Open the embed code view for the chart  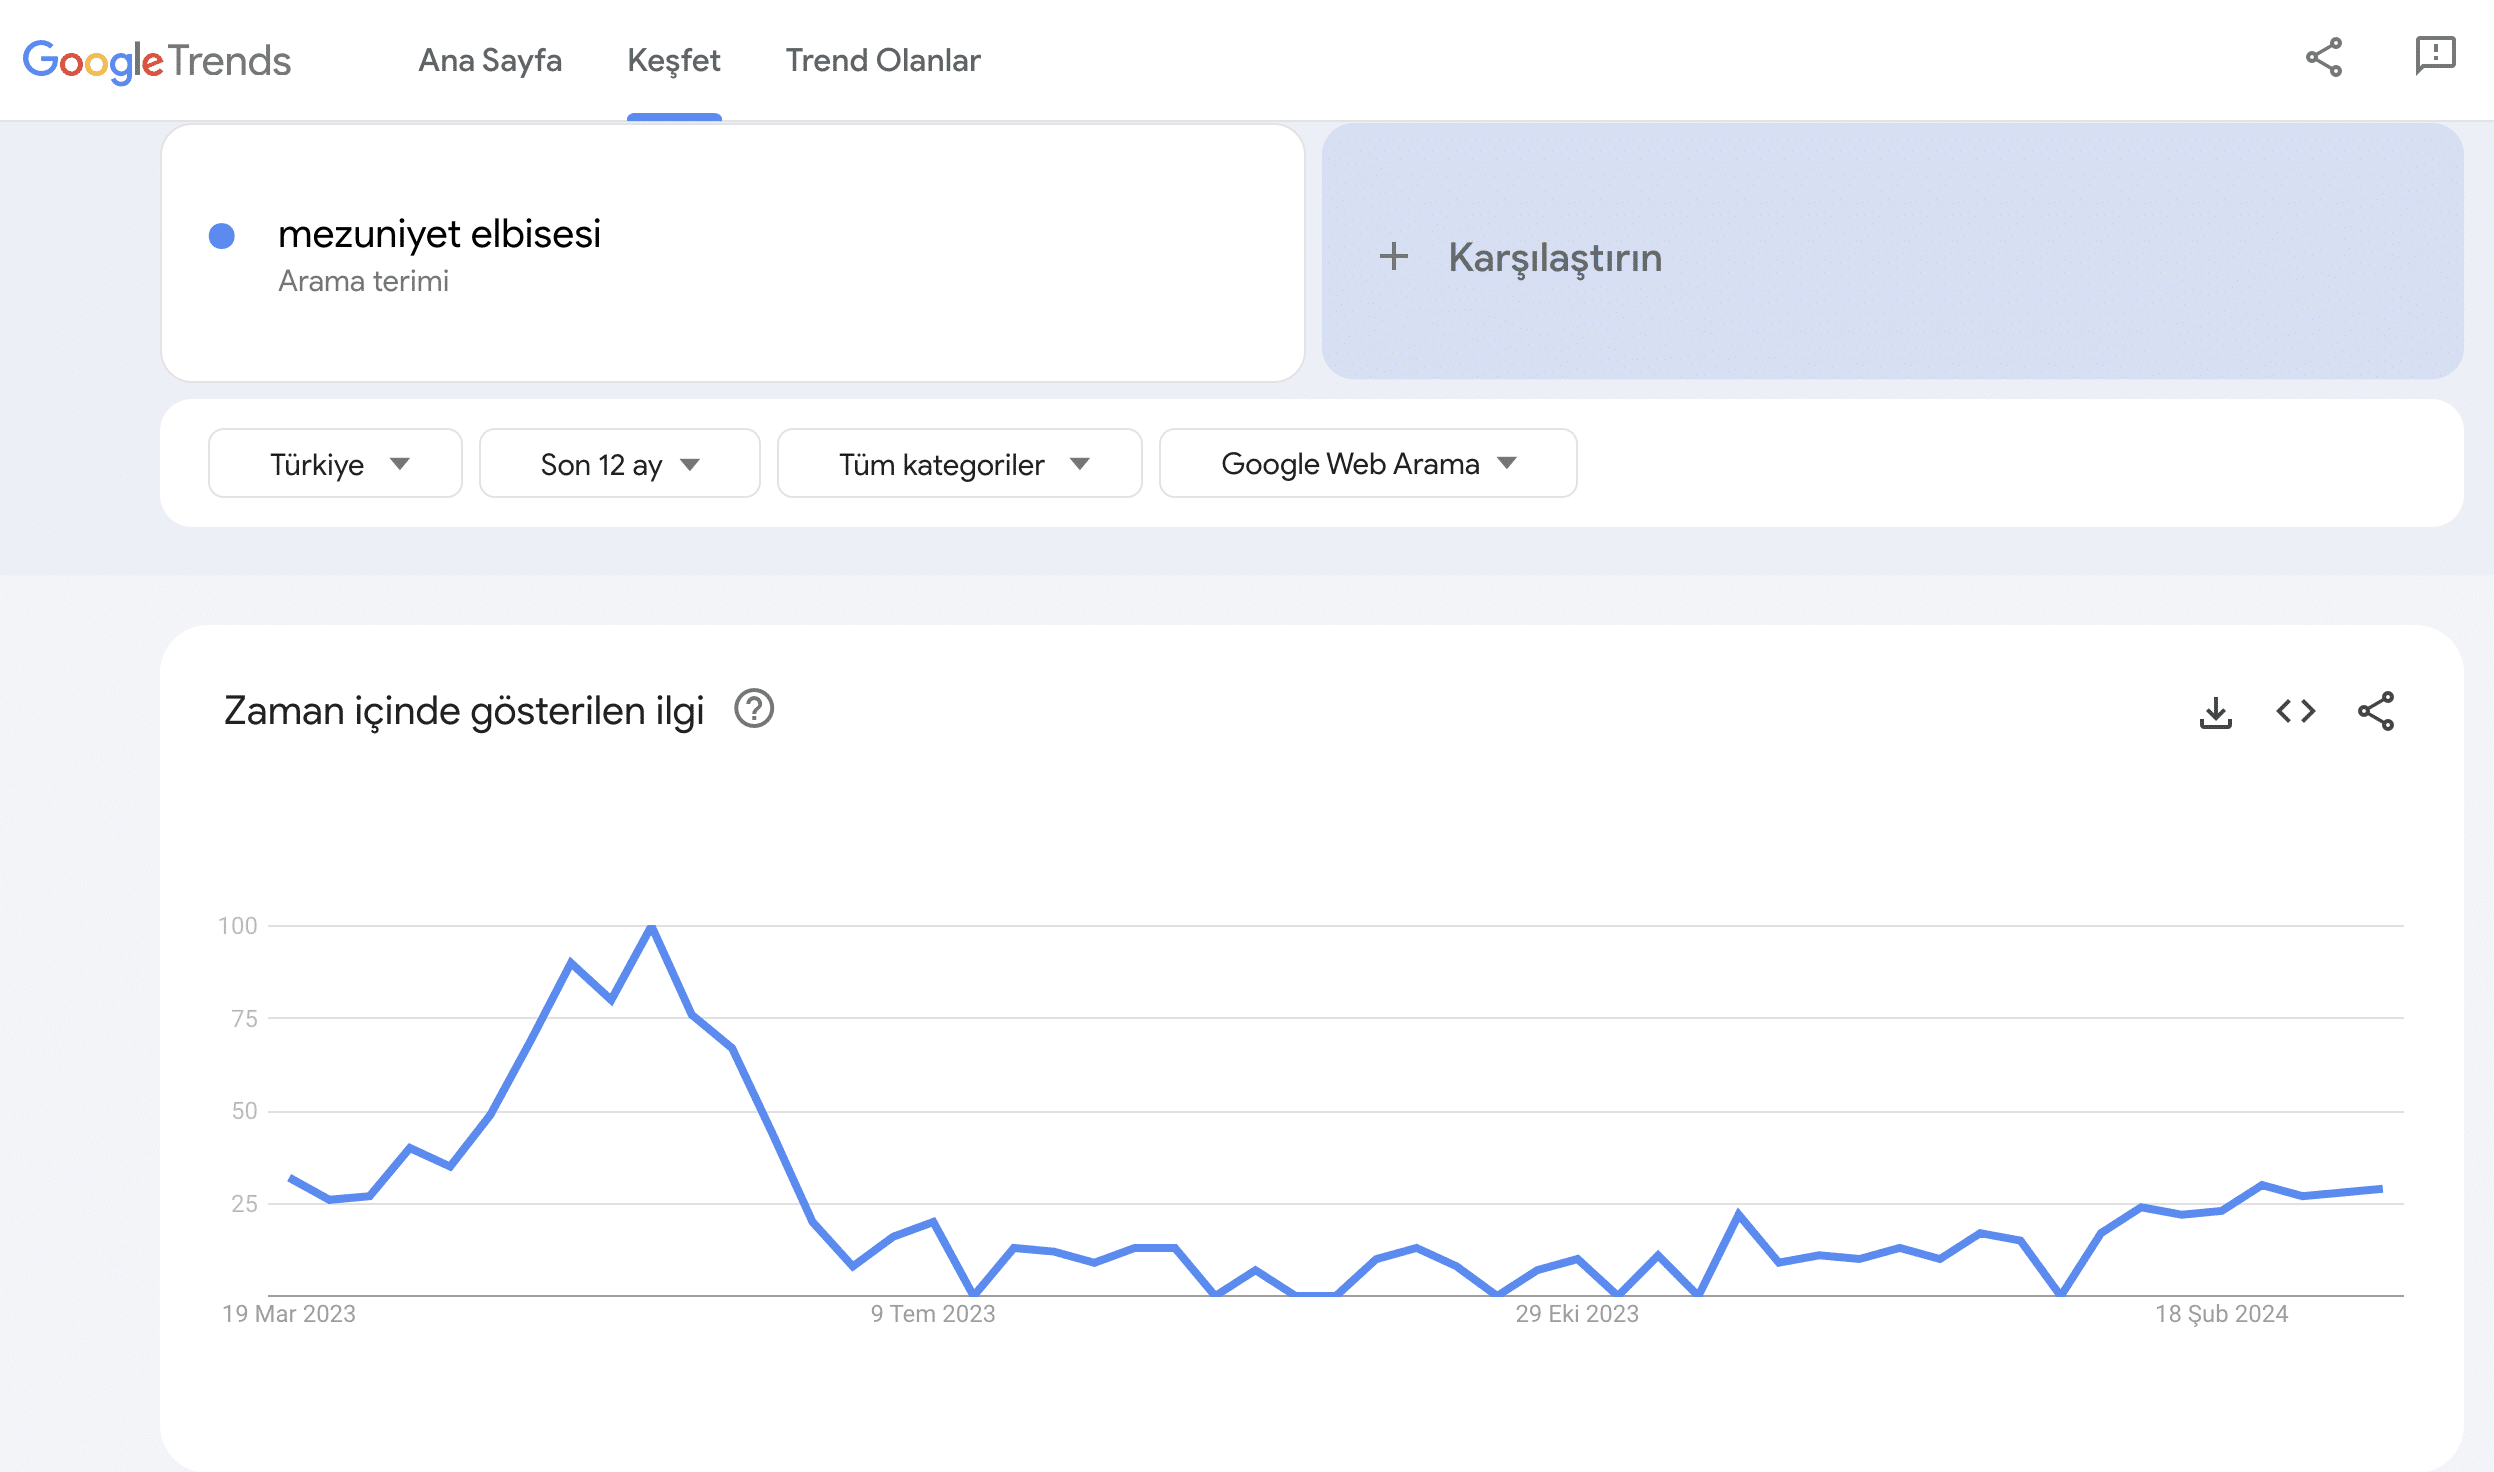tap(2297, 711)
